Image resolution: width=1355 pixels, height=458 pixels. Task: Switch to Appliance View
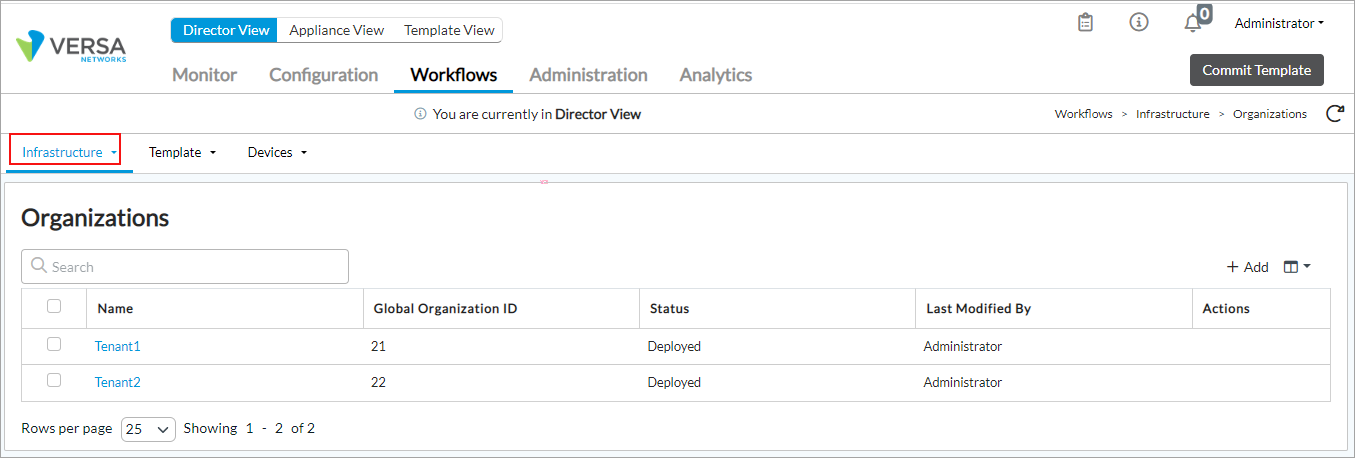pos(336,30)
